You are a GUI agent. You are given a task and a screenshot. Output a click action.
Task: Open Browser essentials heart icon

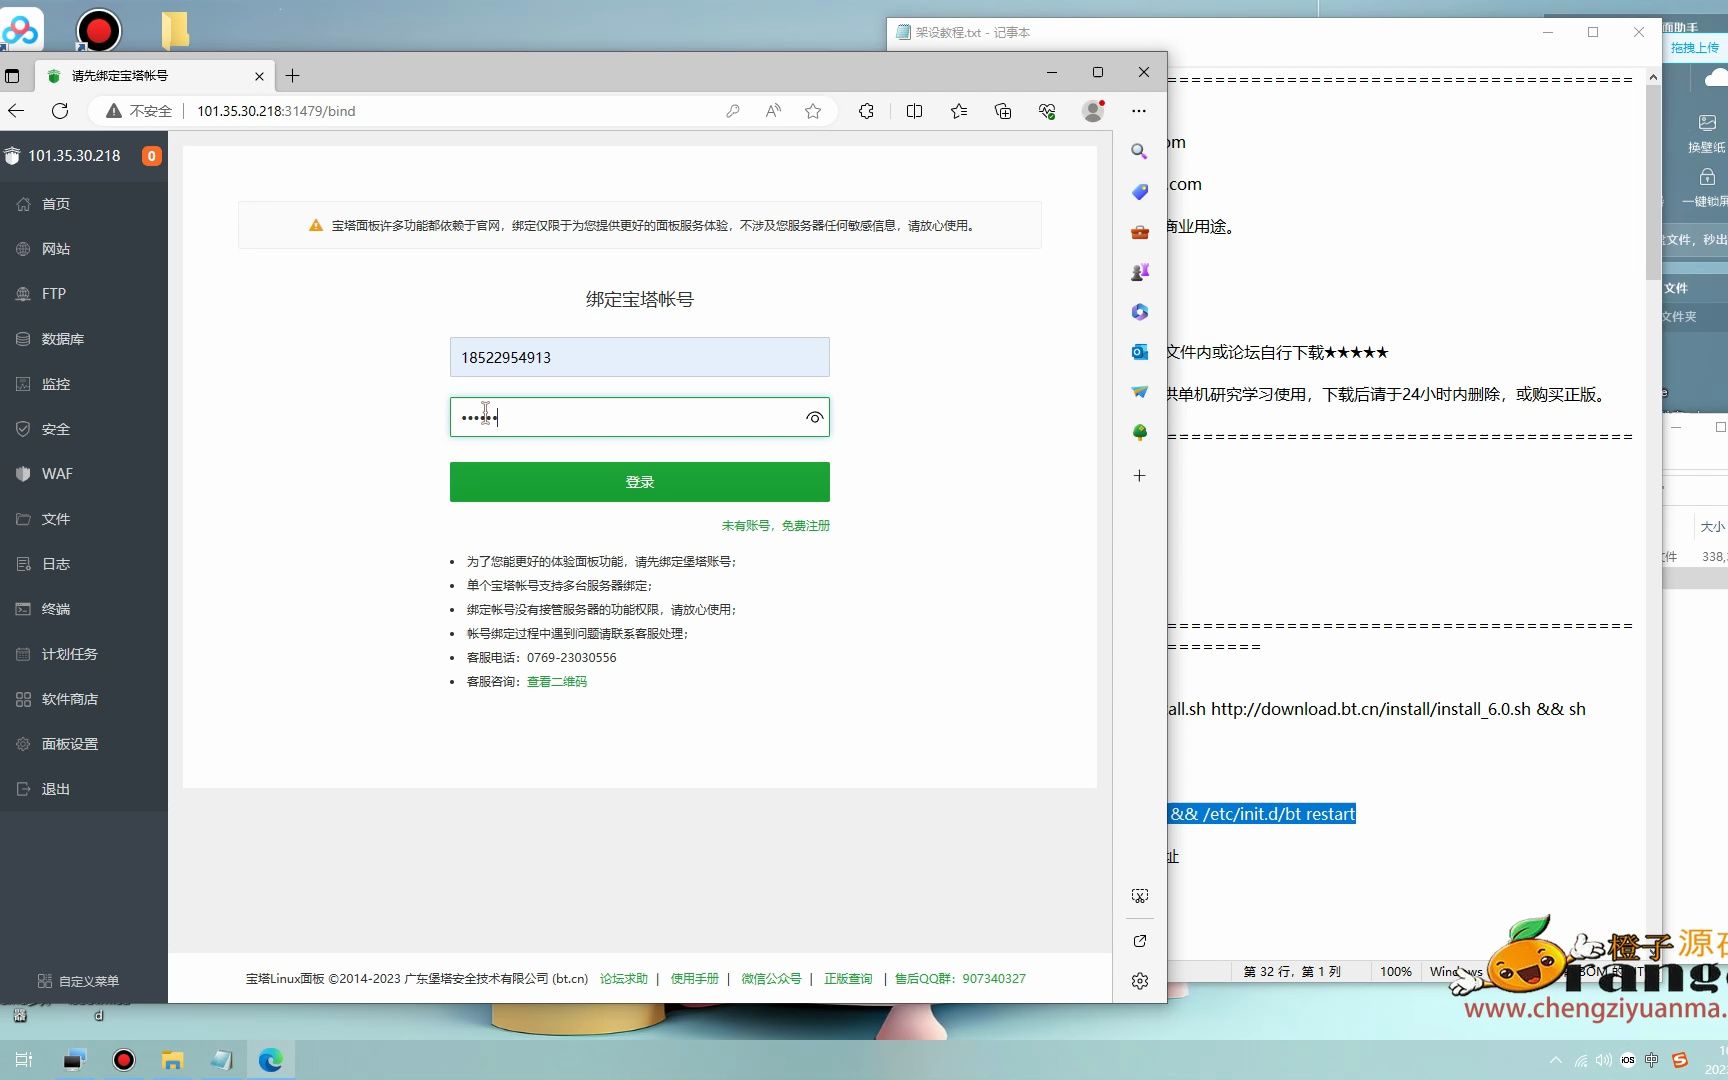tap(1047, 111)
